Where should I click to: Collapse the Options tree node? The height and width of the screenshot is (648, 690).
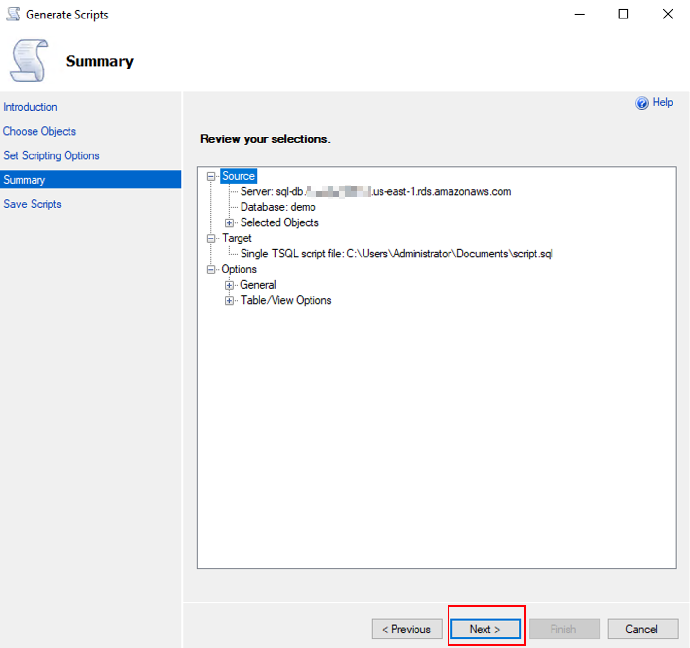pos(211,270)
